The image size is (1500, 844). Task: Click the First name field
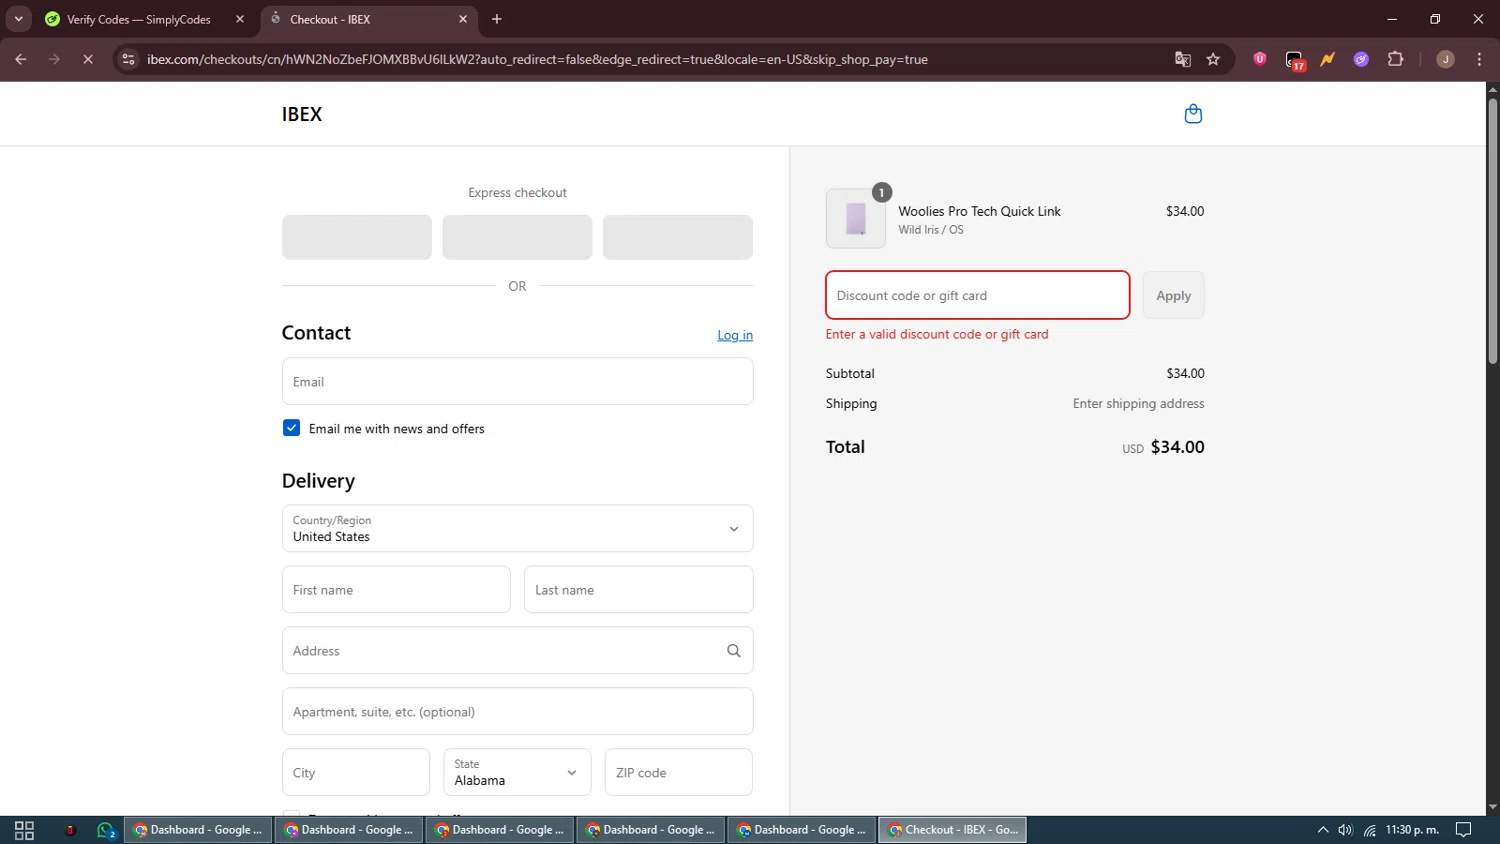[396, 590]
